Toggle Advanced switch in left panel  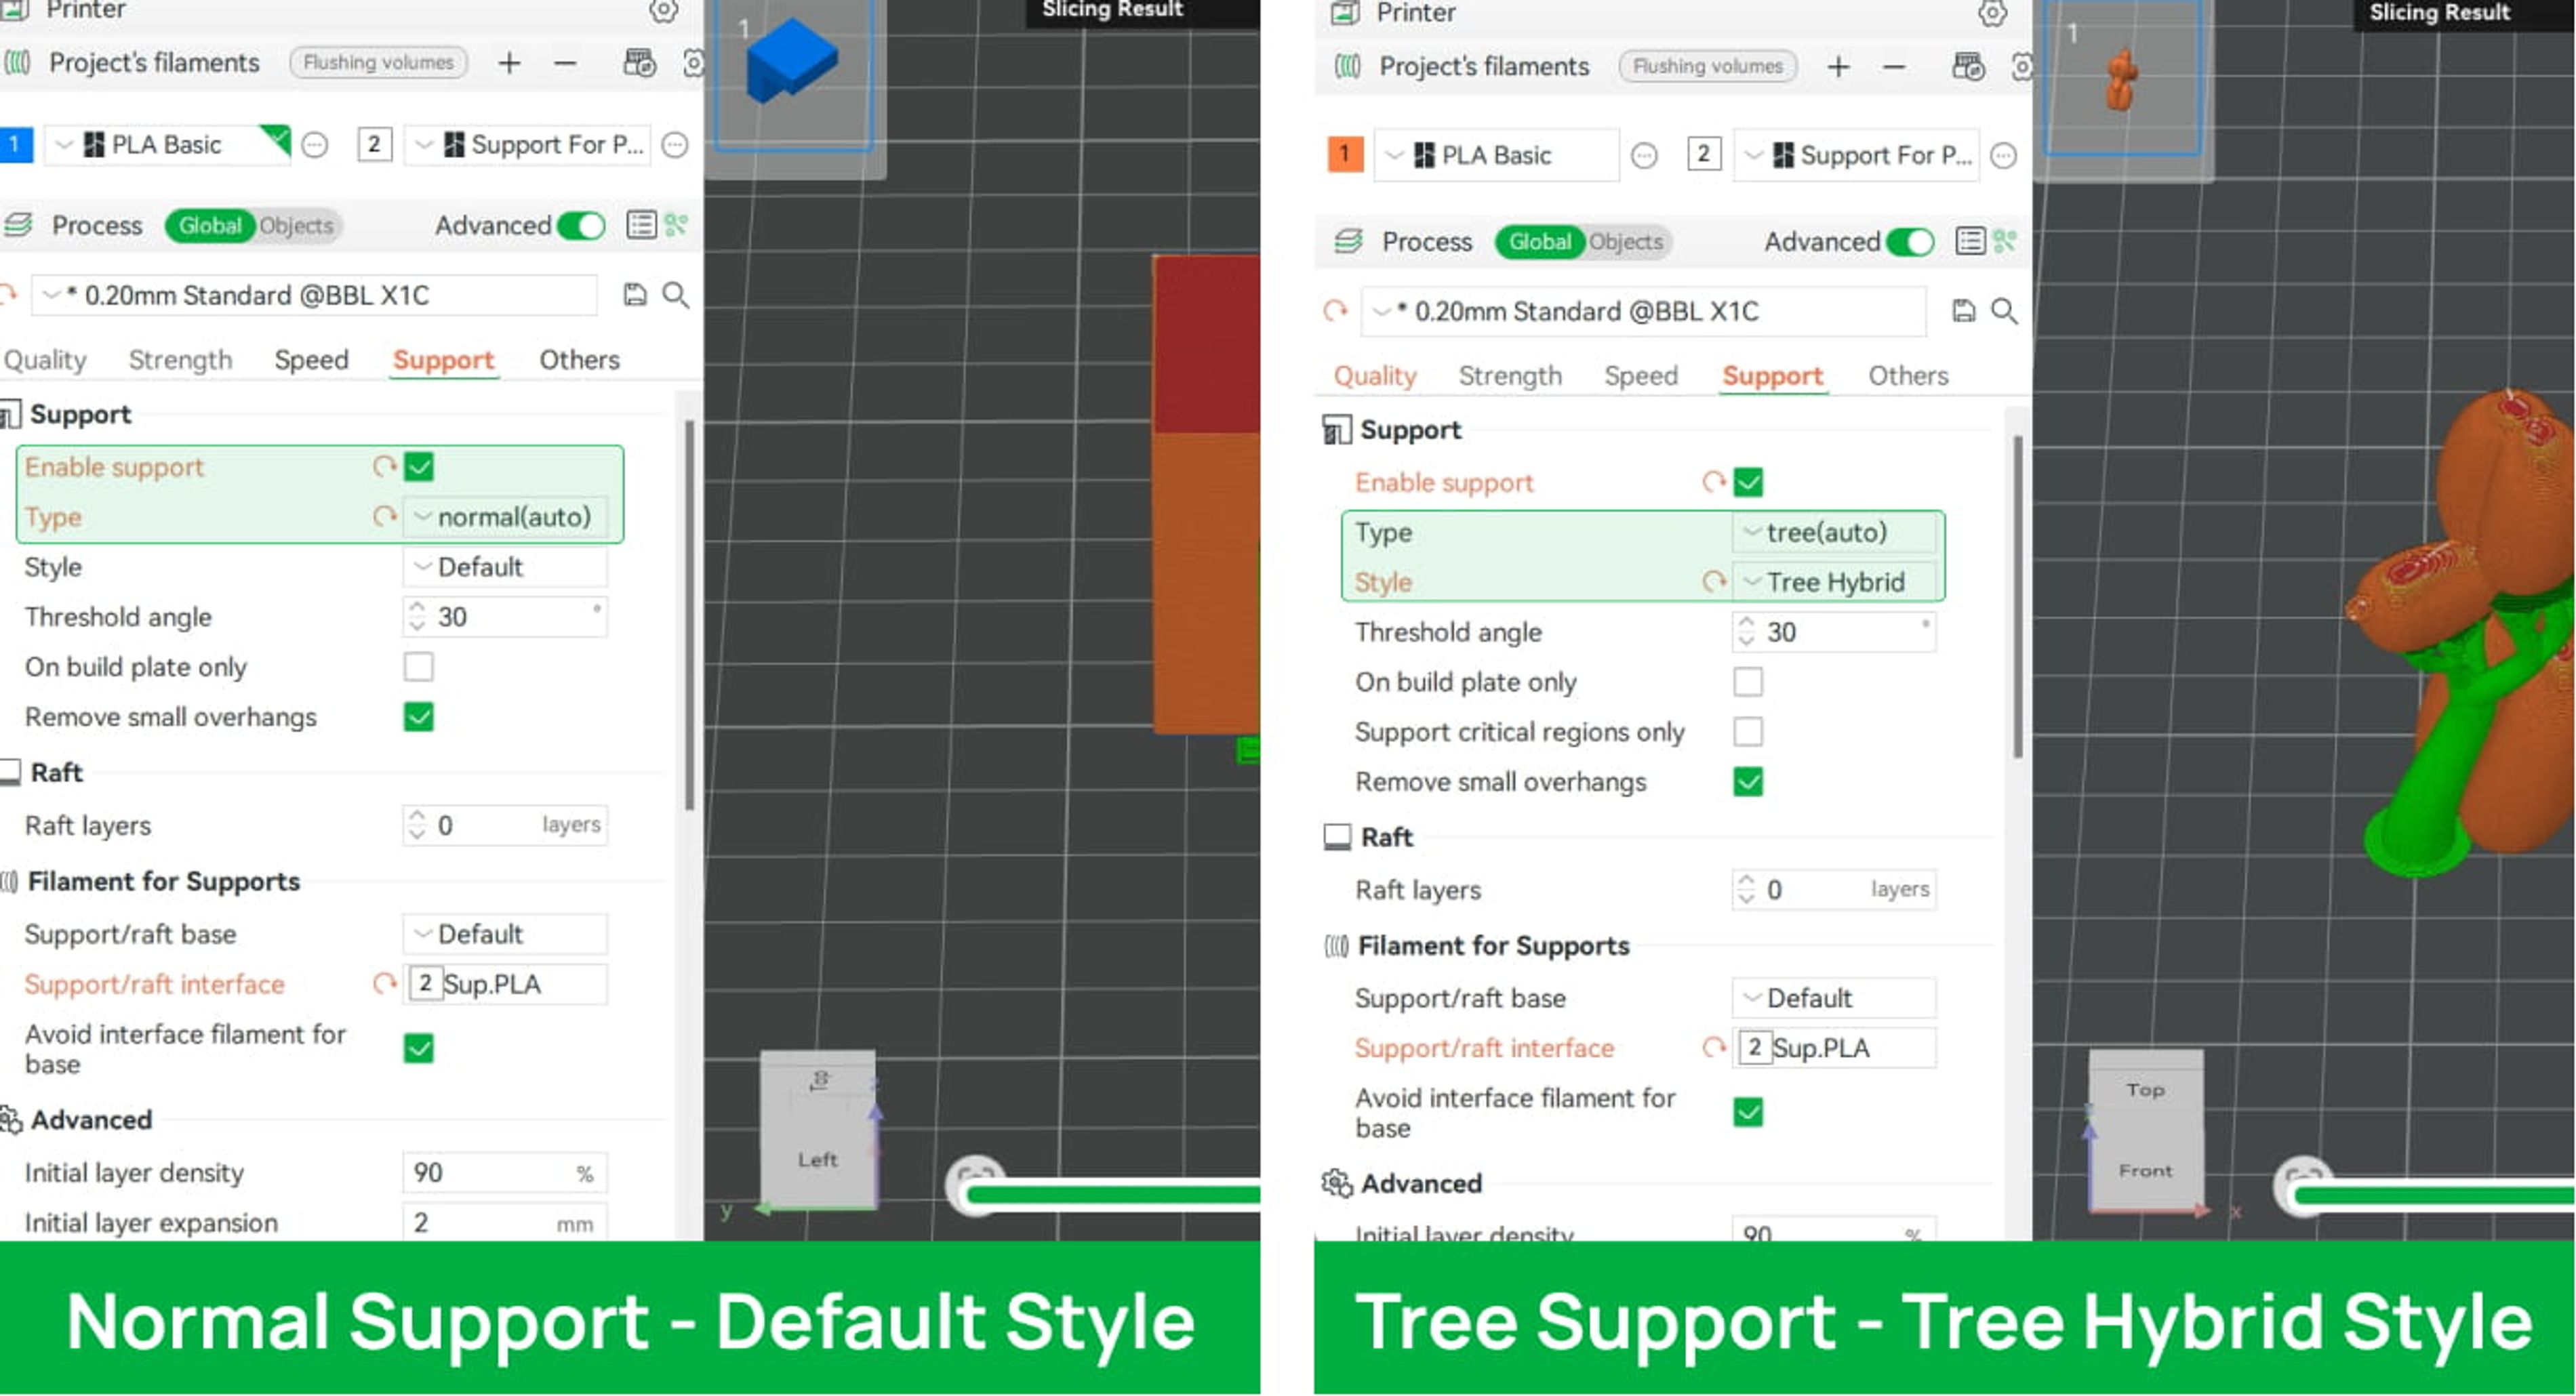(x=581, y=225)
